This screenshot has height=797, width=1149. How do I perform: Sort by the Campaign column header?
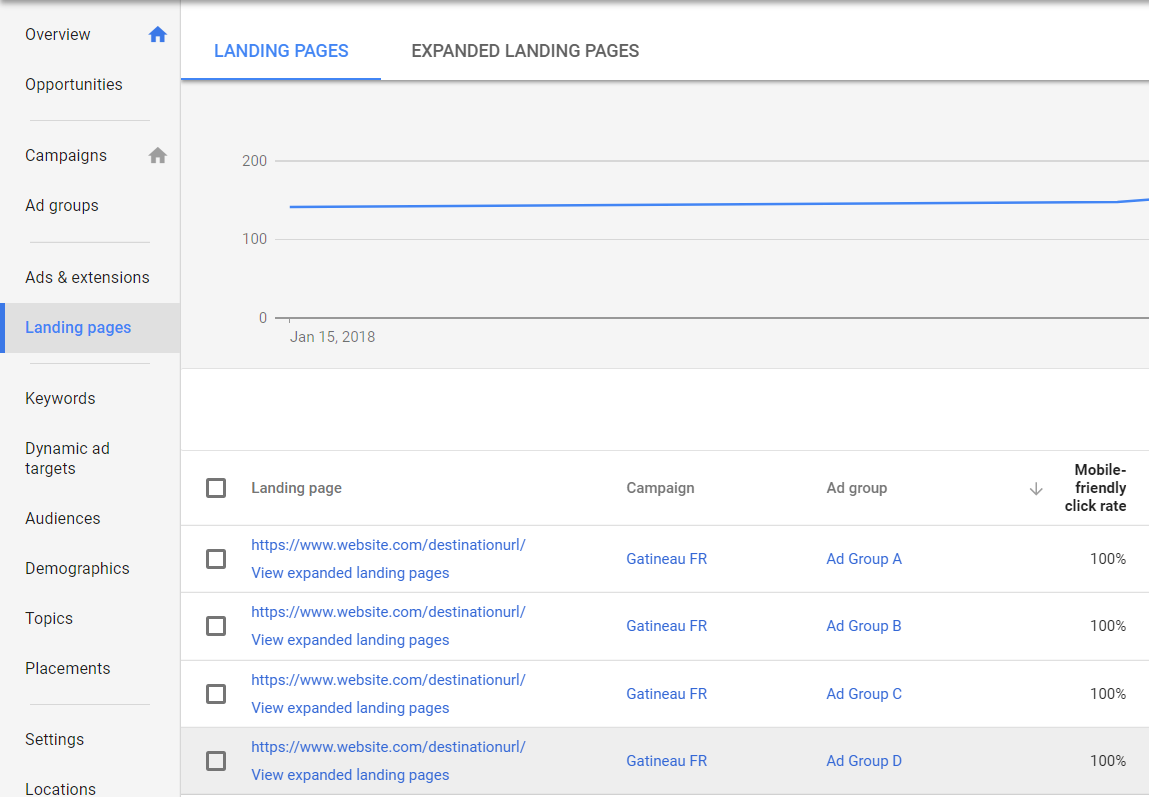pos(660,488)
